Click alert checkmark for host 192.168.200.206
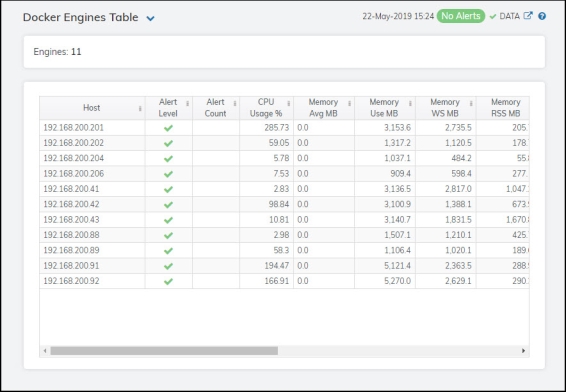566x392 pixels. [168, 174]
